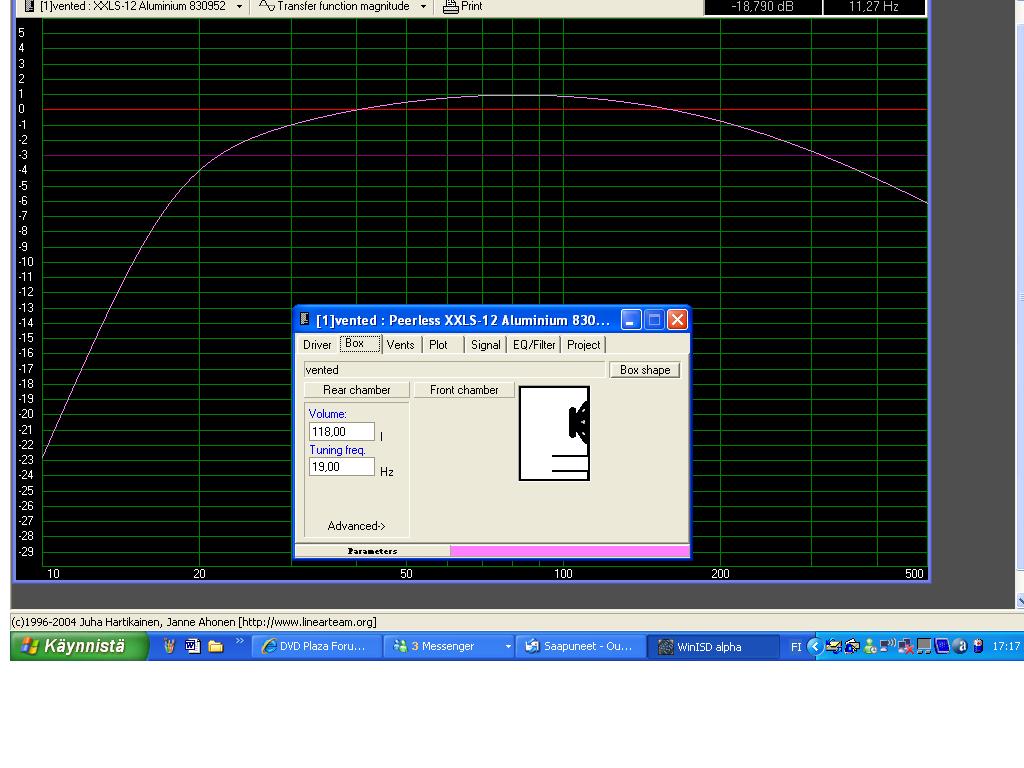Expand Advanced box options
This screenshot has height=768, width=1024.
pyautogui.click(x=356, y=526)
